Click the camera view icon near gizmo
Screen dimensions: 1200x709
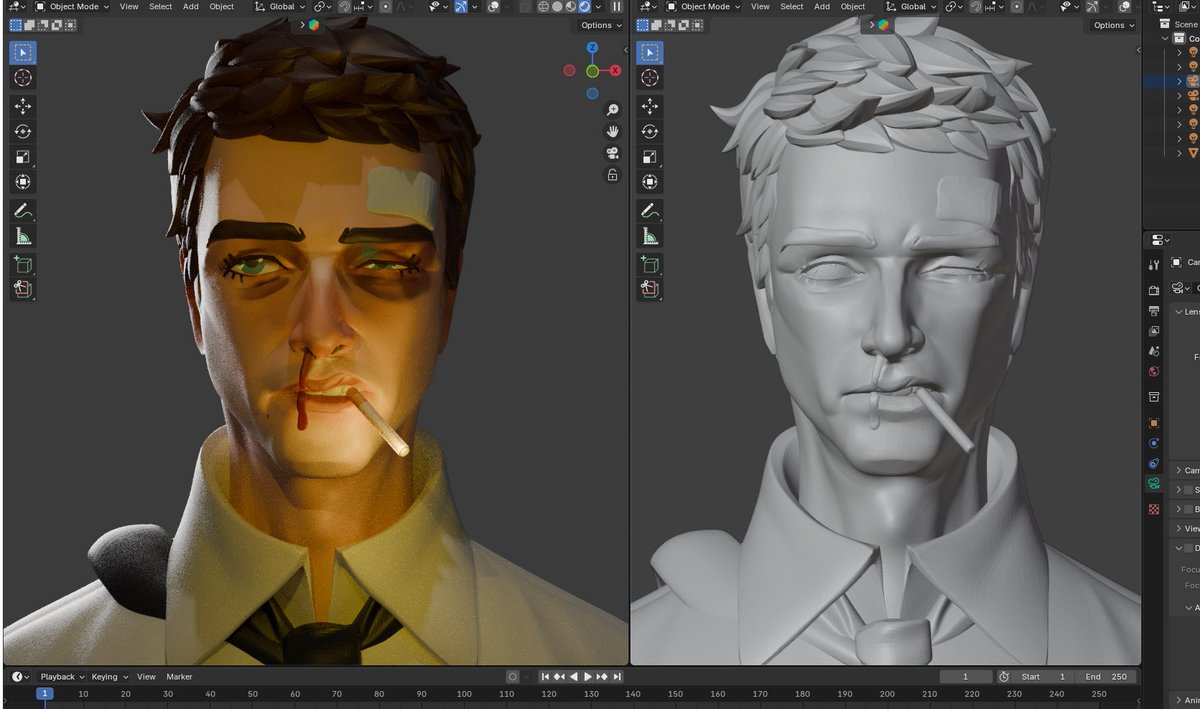612,152
